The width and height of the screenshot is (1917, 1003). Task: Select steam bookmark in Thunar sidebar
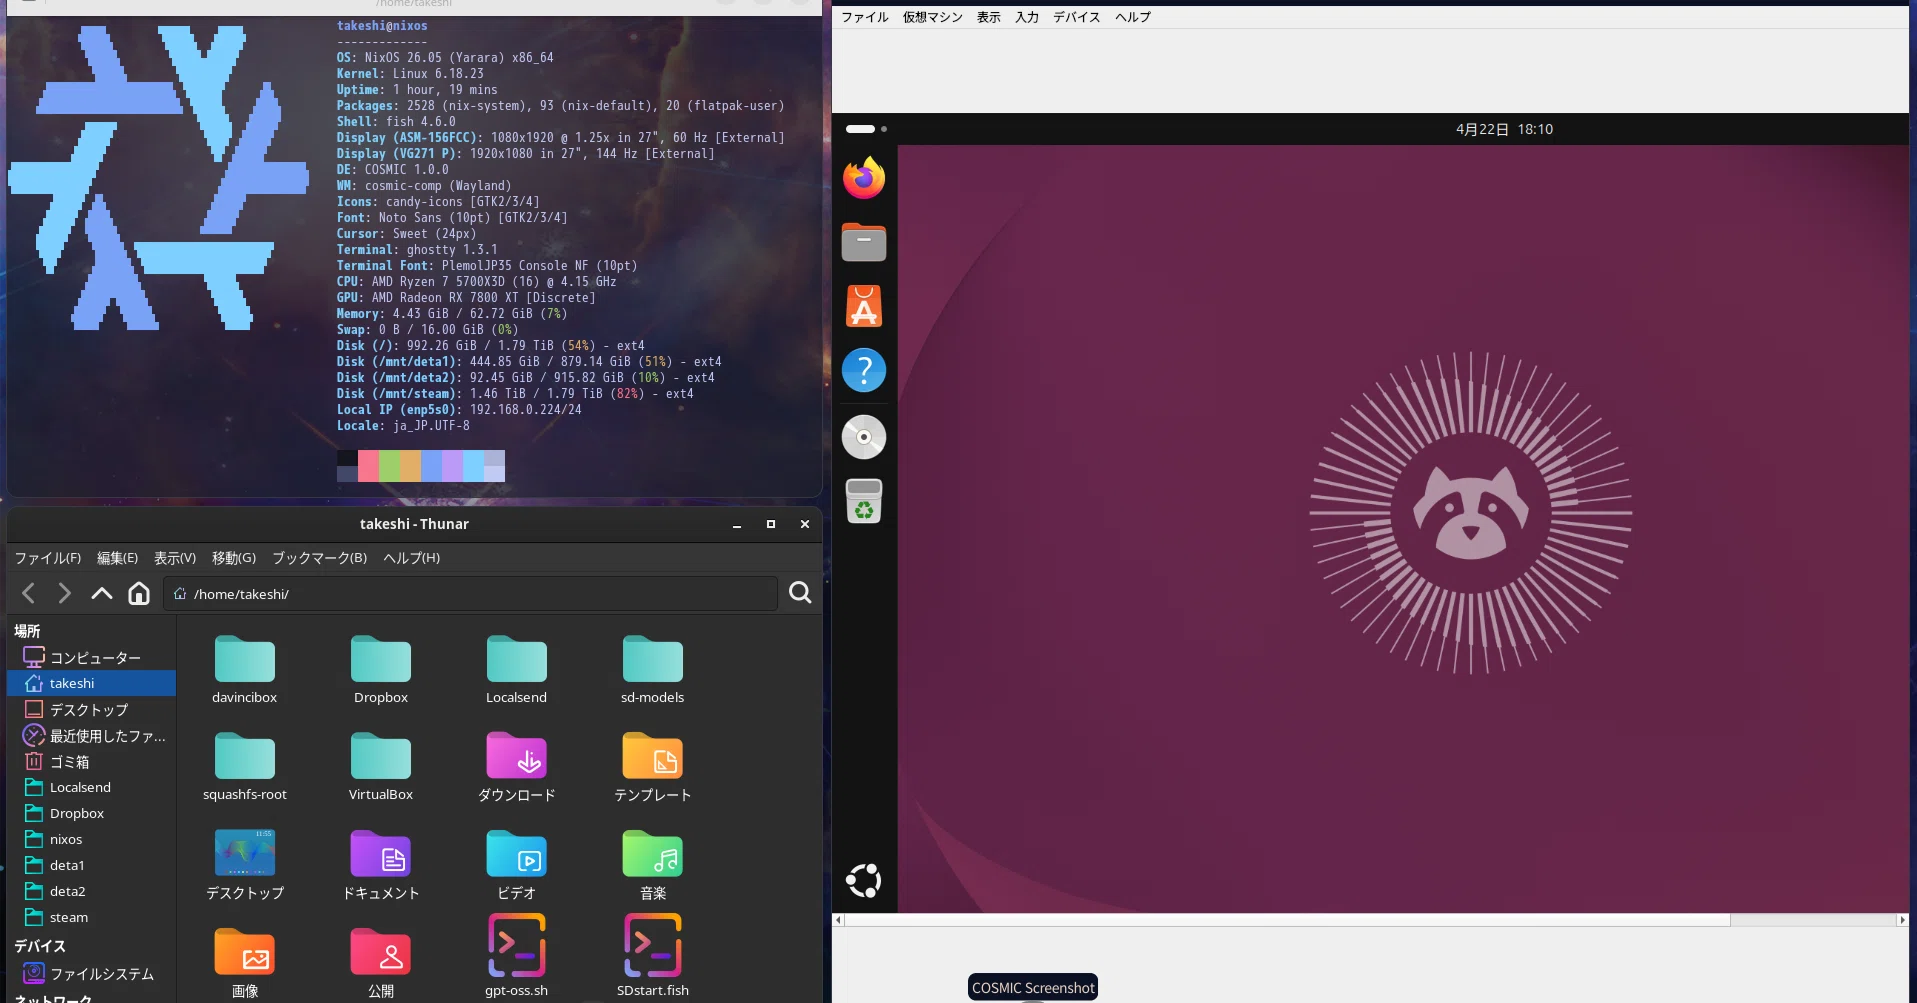tap(92, 917)
